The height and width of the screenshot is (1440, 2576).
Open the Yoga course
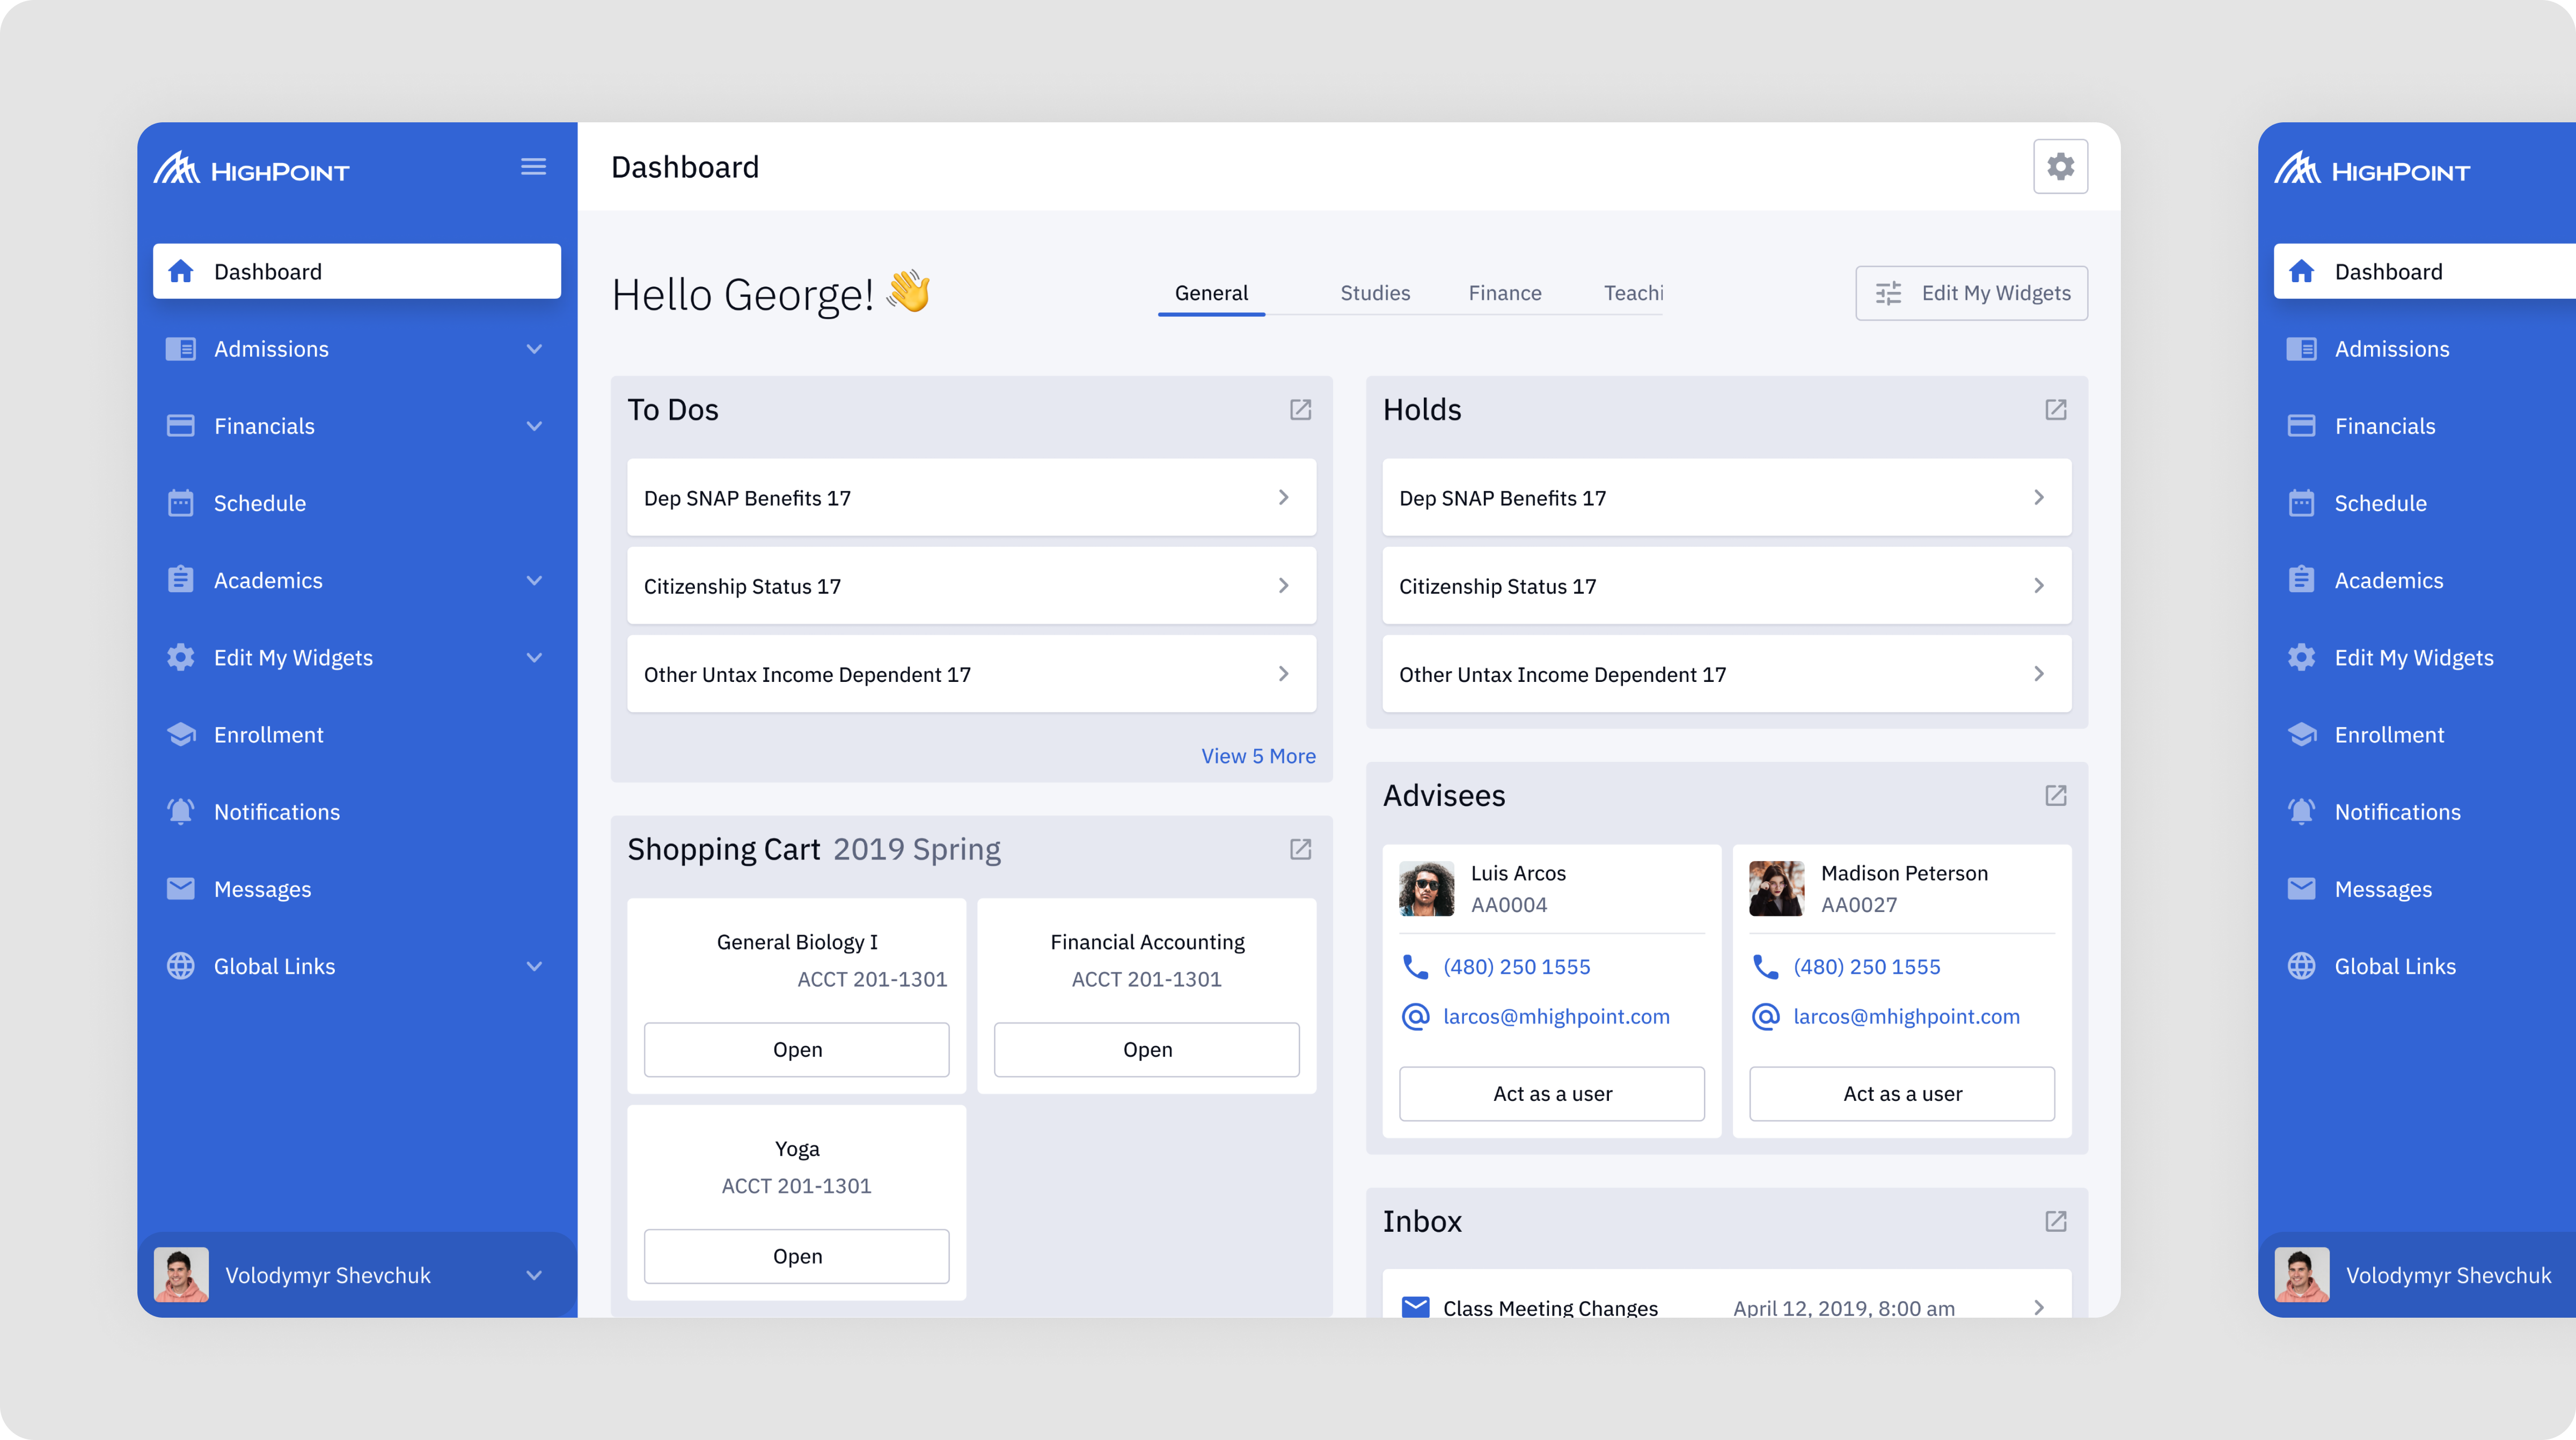click(797, 1256)
